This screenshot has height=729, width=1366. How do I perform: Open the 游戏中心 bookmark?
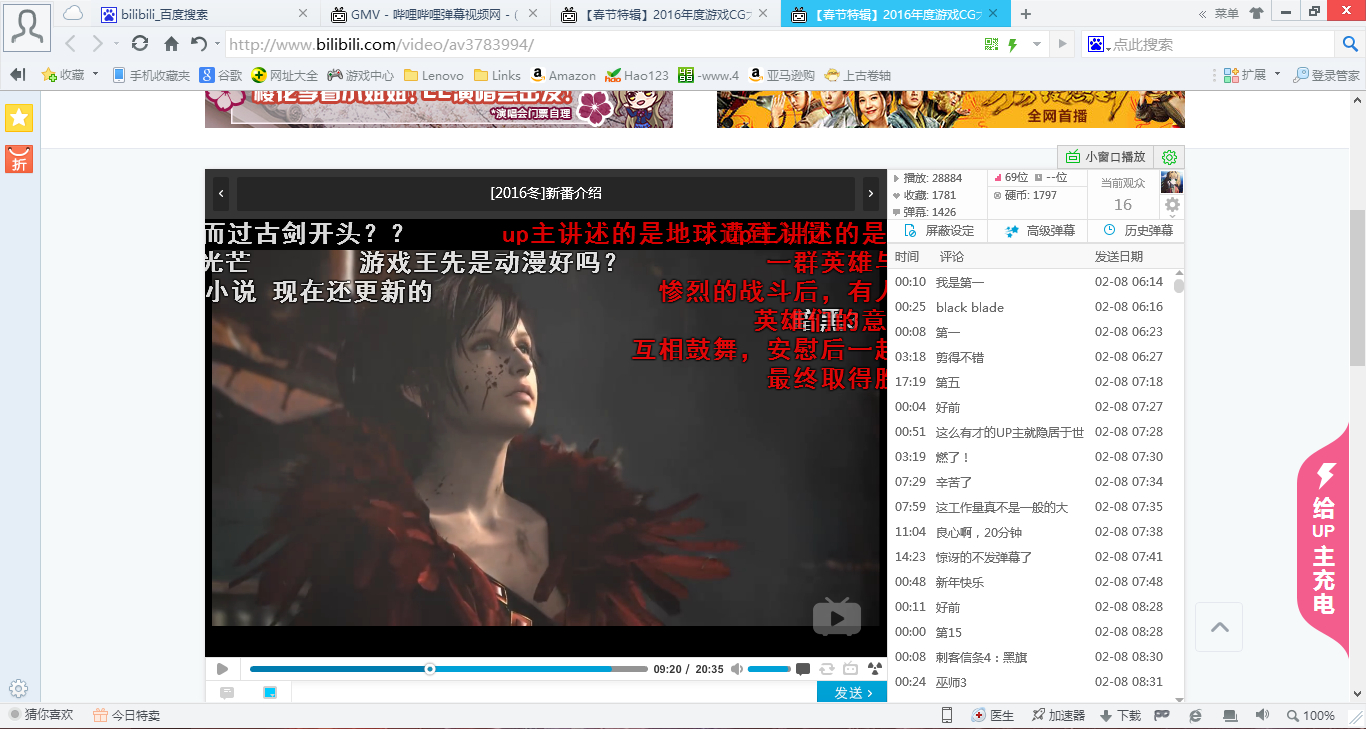[361, 75]
